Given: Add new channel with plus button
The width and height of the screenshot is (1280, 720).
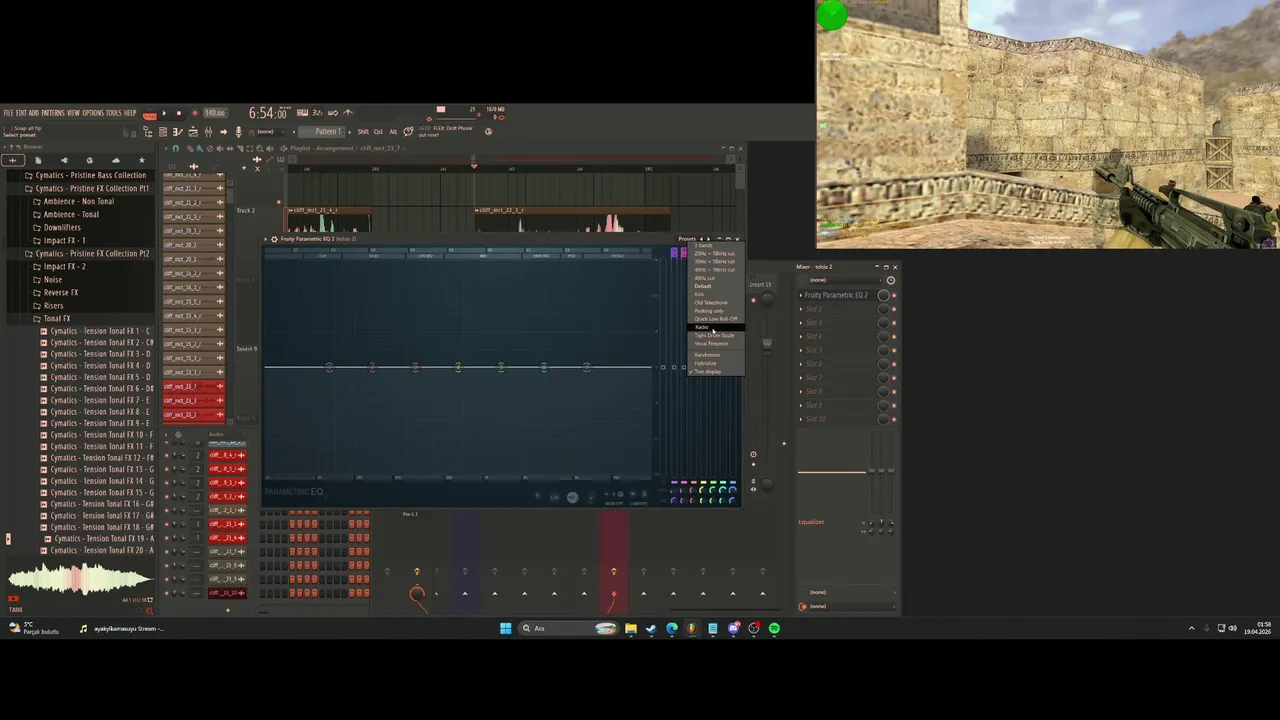Looking at the screenshot, I should (227, 610).
